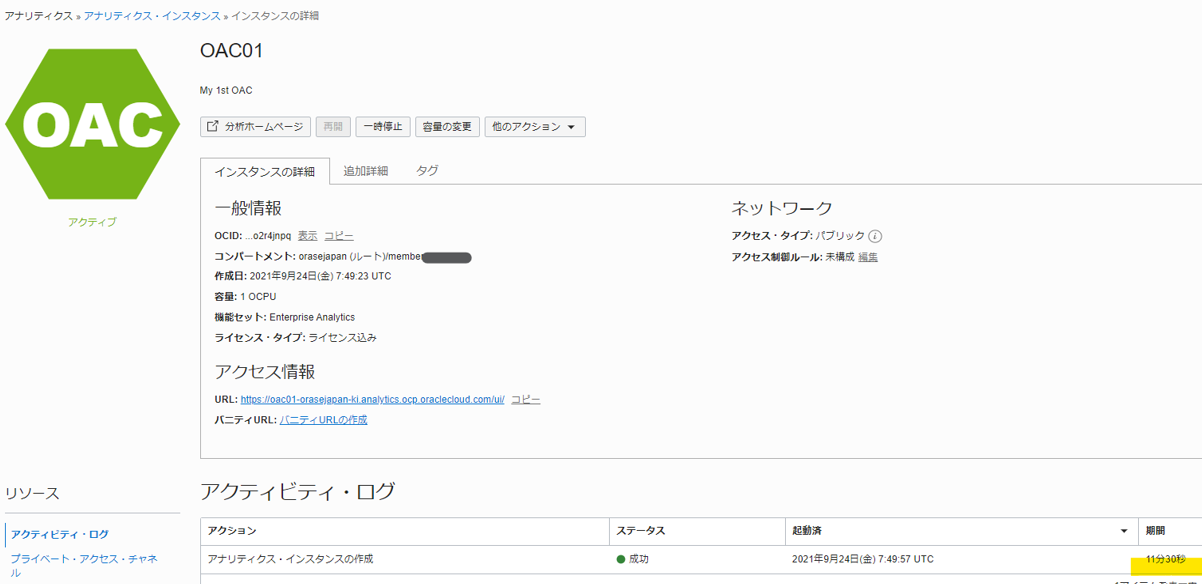Image resolution: width=1202 pixels, height=584 pixels.
Task: Reveal the full OCID via 表示
Action: tap(307, 235)
